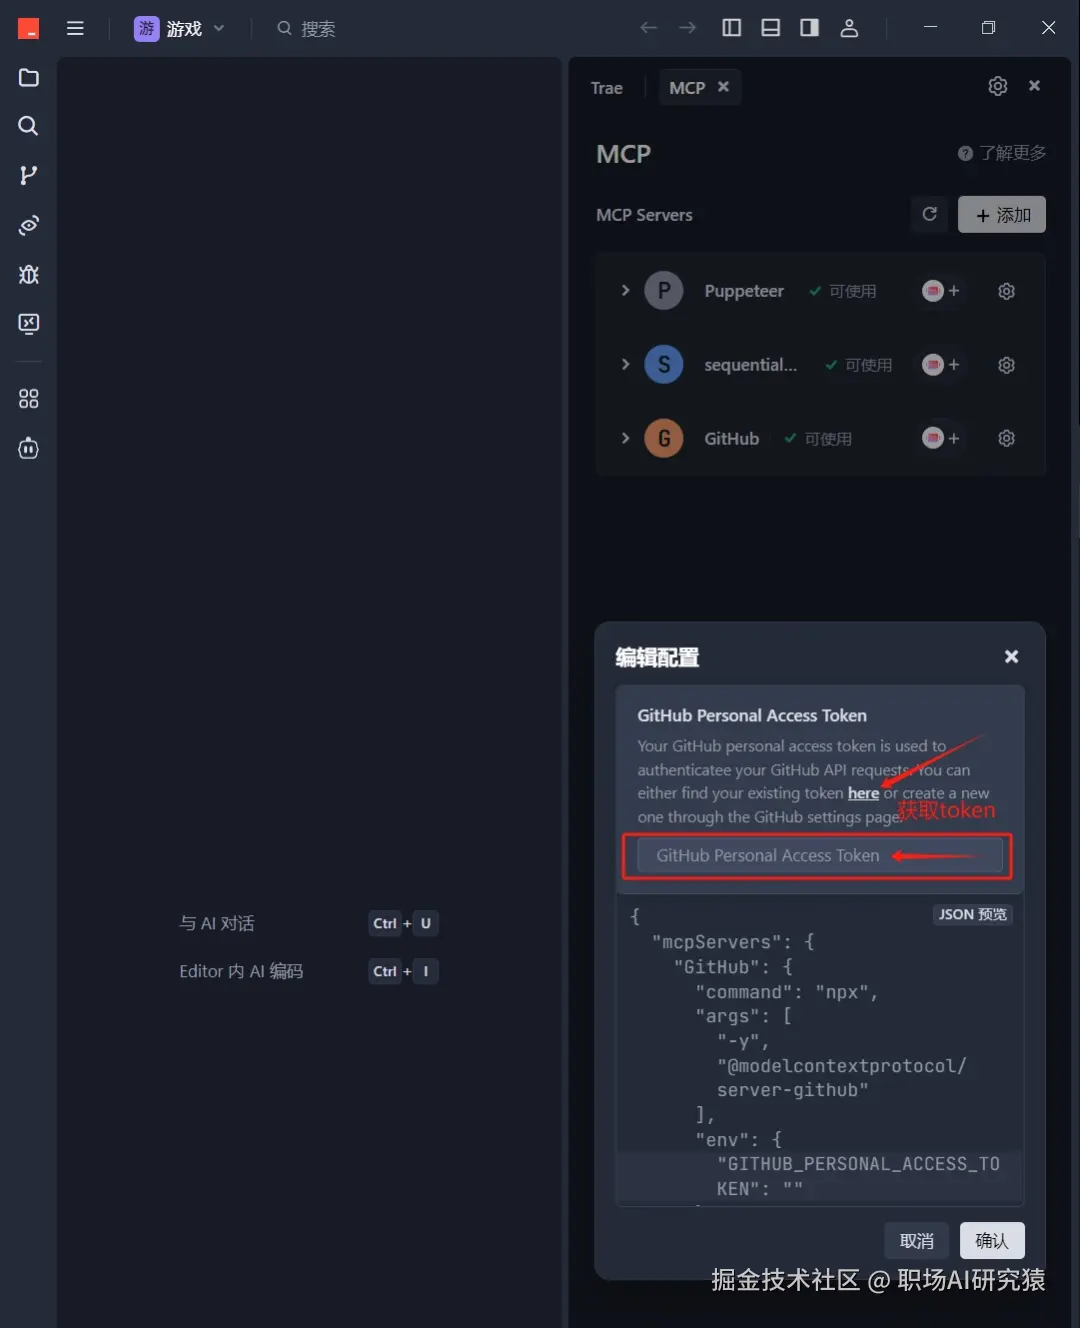Click the 了解更多 help link
The width and height of the screenshot is (1080, 1328).
[x=1002, y=153]
